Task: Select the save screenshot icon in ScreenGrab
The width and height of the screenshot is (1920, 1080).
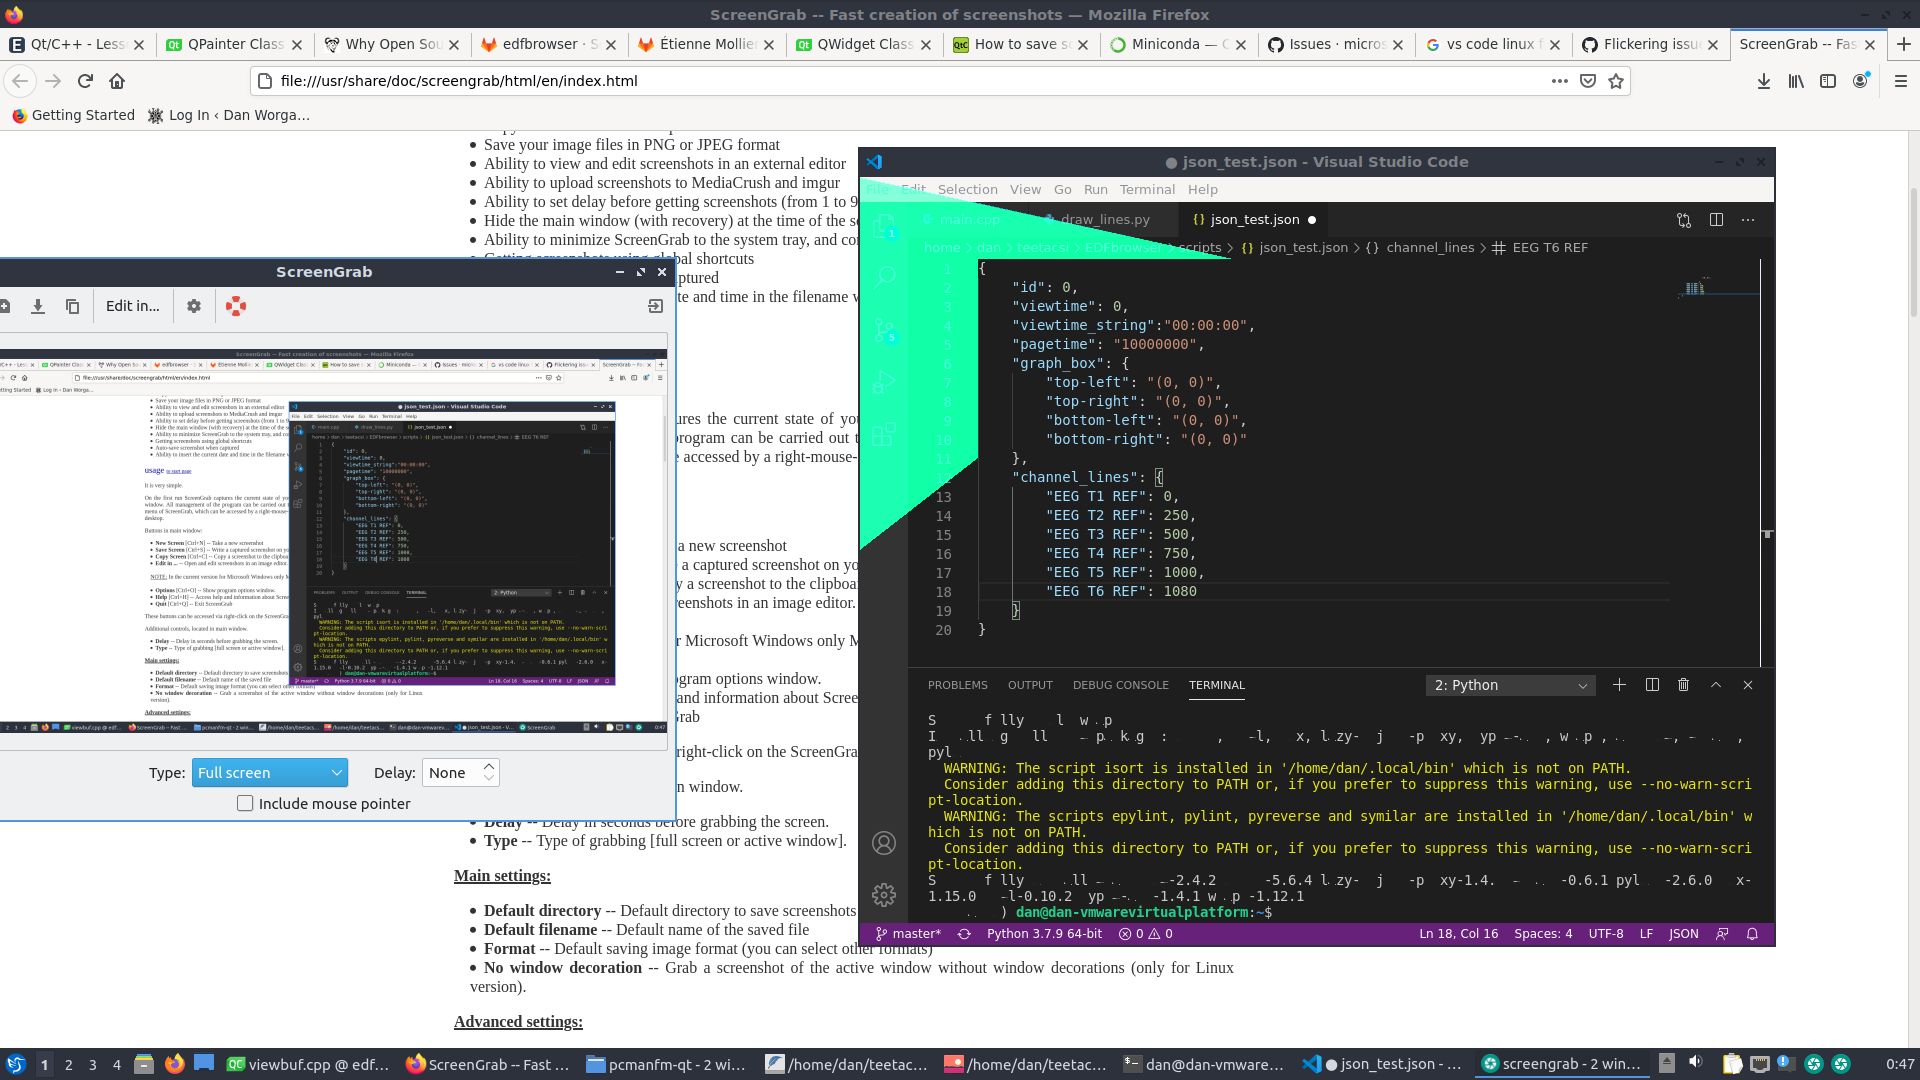Action: point(38,306)
